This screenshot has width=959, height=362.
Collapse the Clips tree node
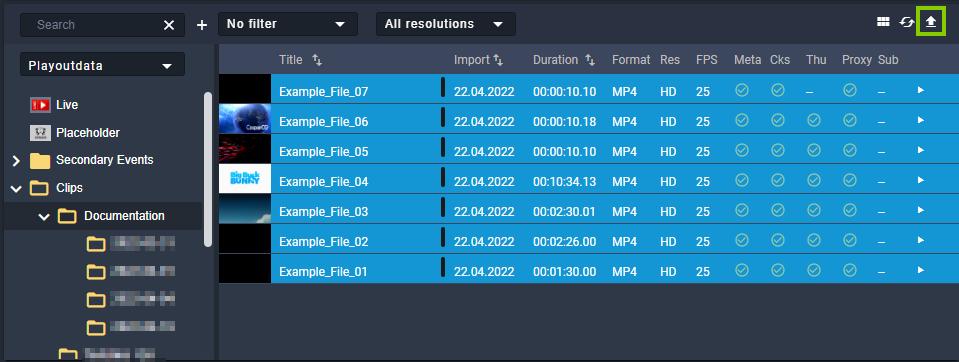(x=16, y=189)
